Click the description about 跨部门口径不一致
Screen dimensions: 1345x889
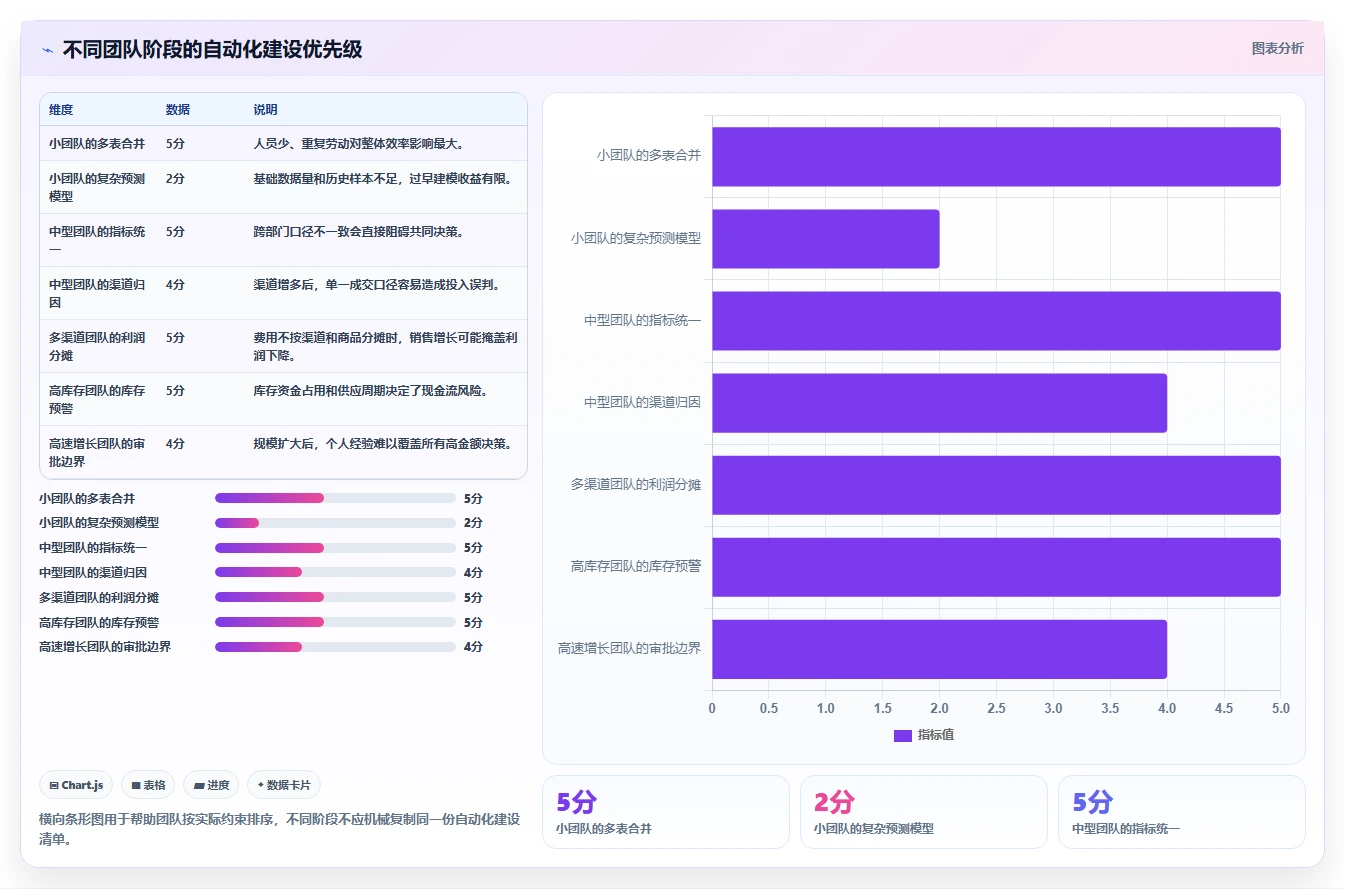358,232
